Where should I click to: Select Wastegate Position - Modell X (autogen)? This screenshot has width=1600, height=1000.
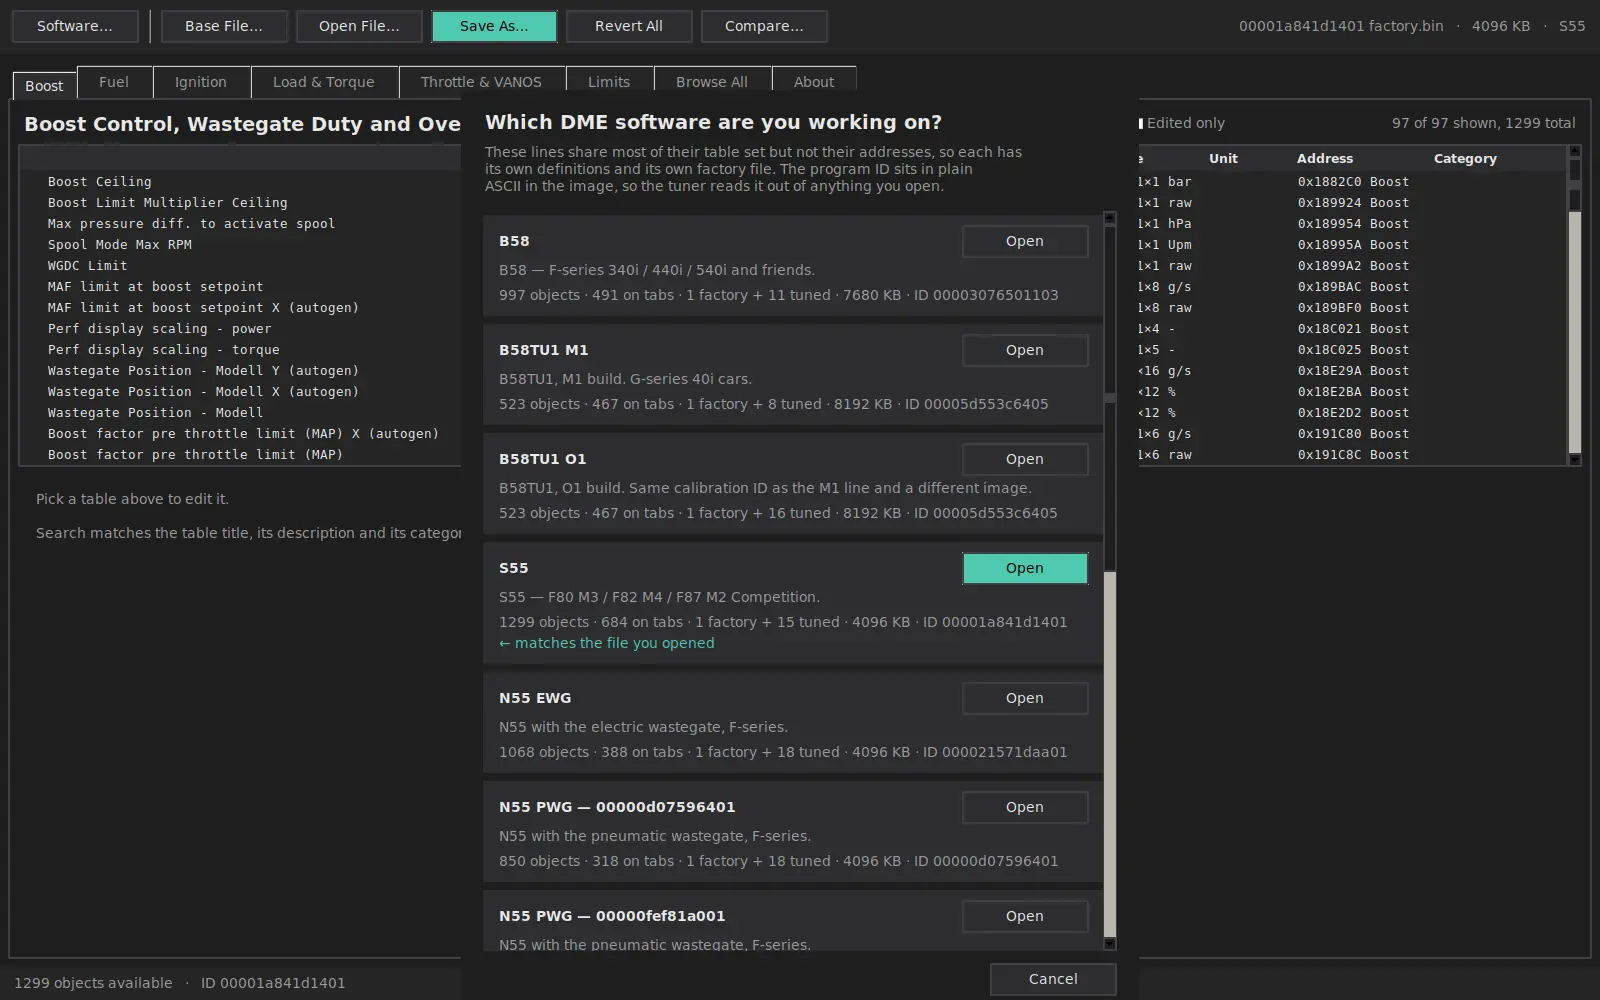tap(241, 392)
